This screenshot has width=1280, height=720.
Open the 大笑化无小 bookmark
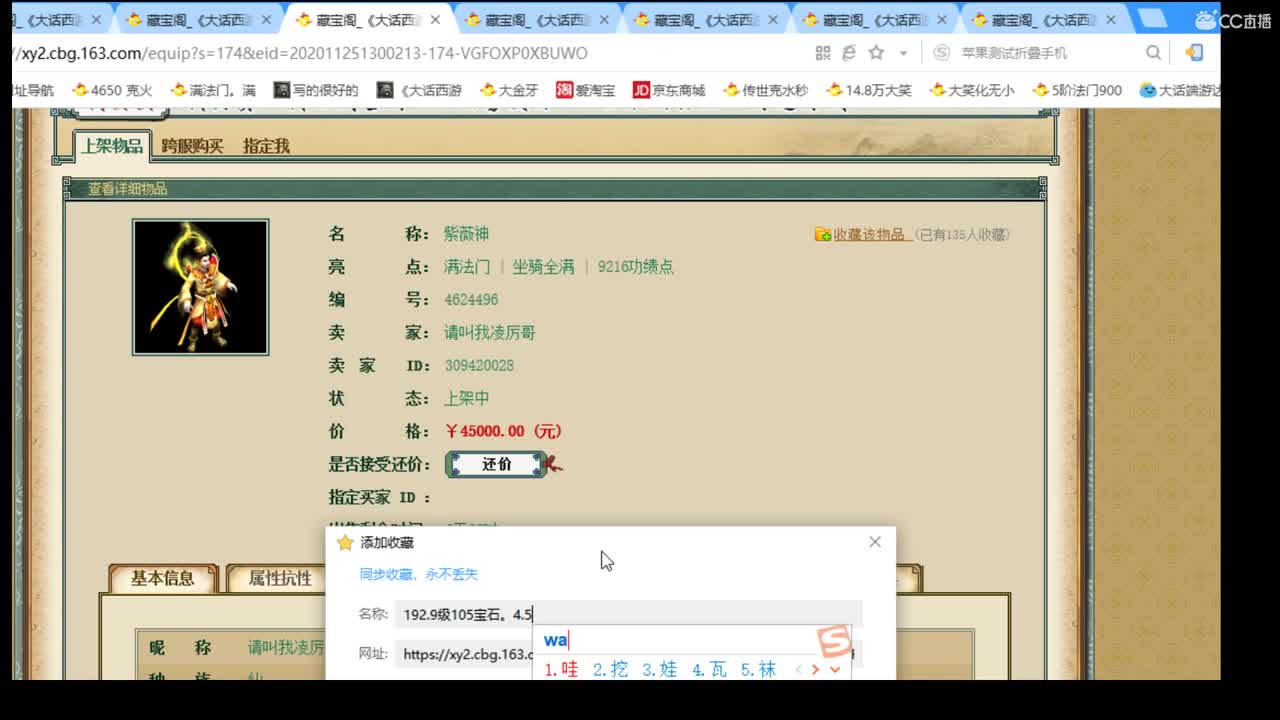[971, 90]
